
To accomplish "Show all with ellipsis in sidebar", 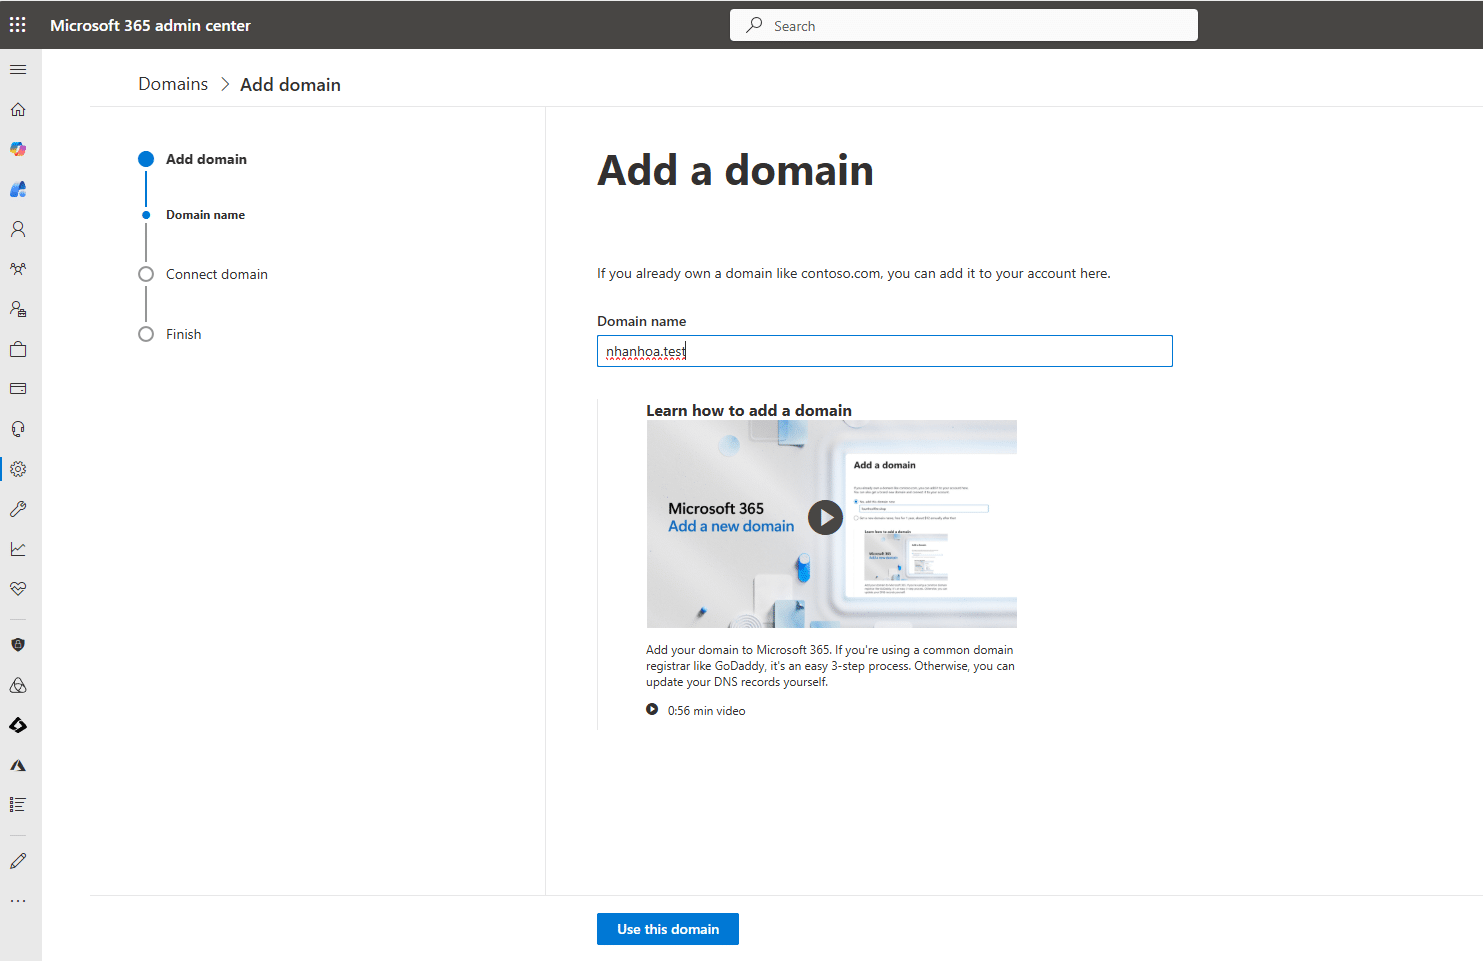I will coord(18,901).
